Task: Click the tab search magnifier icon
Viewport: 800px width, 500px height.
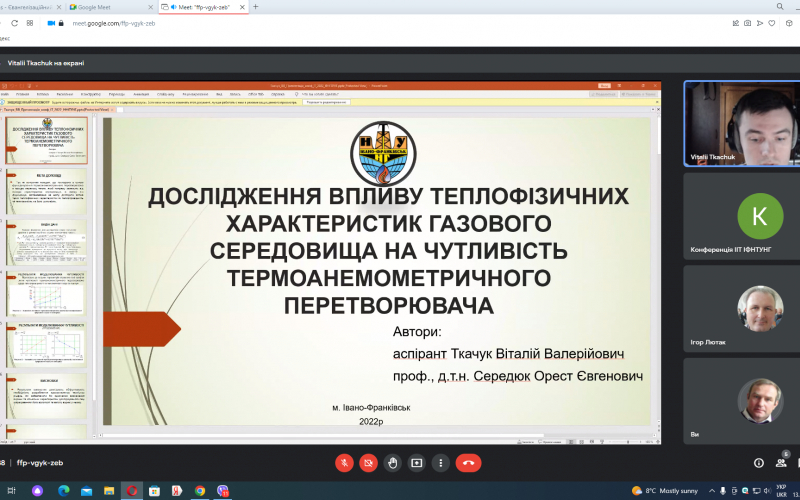Action: [780, 7]
